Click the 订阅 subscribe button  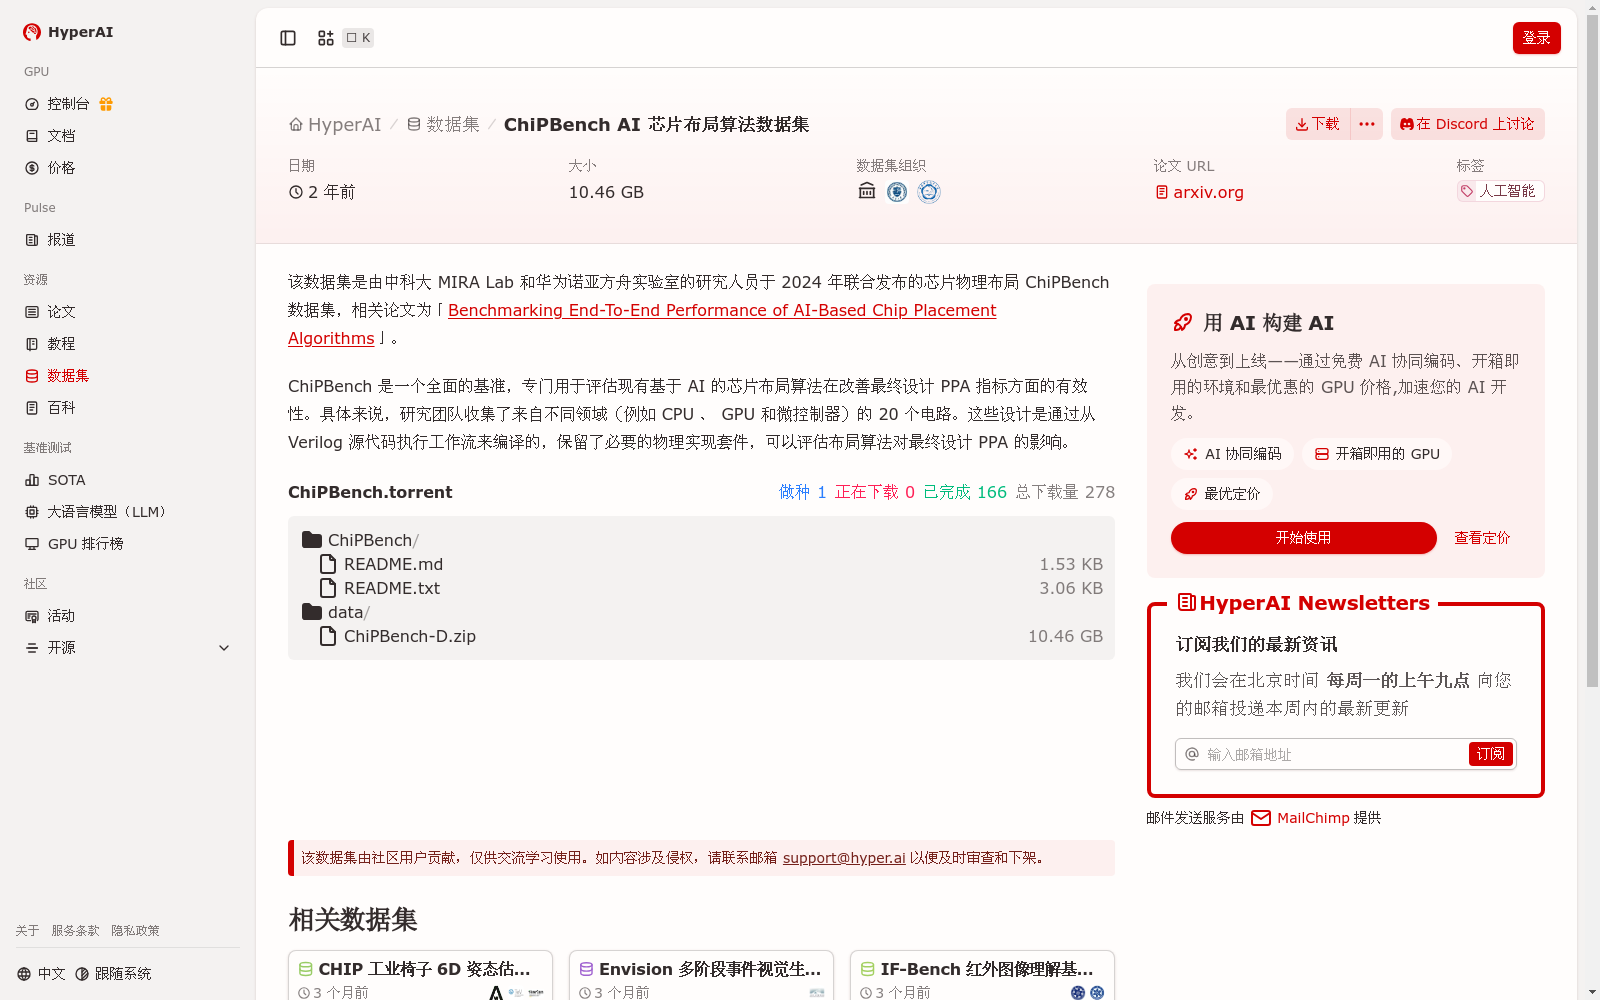(1490, 754)
